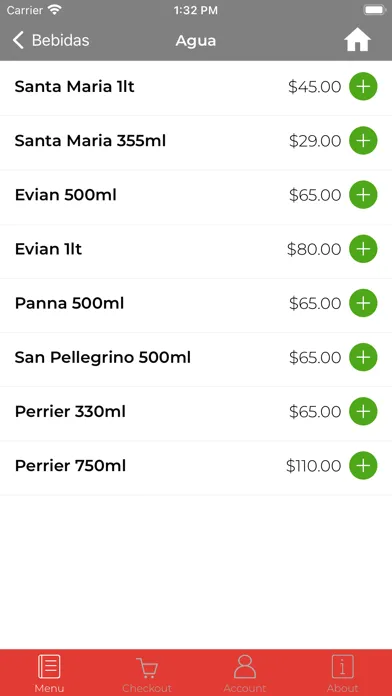This screenshot has height=696, width=392.
Task: Open the Menu tab
Action: (x=49, y=673)
